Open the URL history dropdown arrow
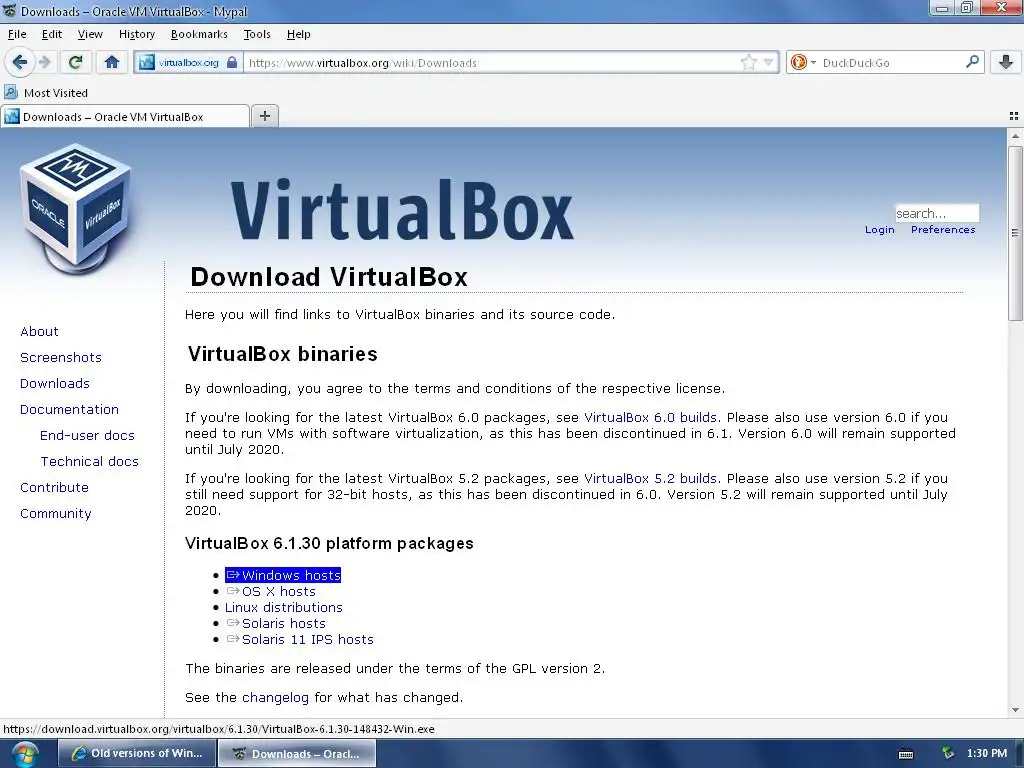Image resolution: width=1024 pixels, height=768 pixels. pos(769,63)
